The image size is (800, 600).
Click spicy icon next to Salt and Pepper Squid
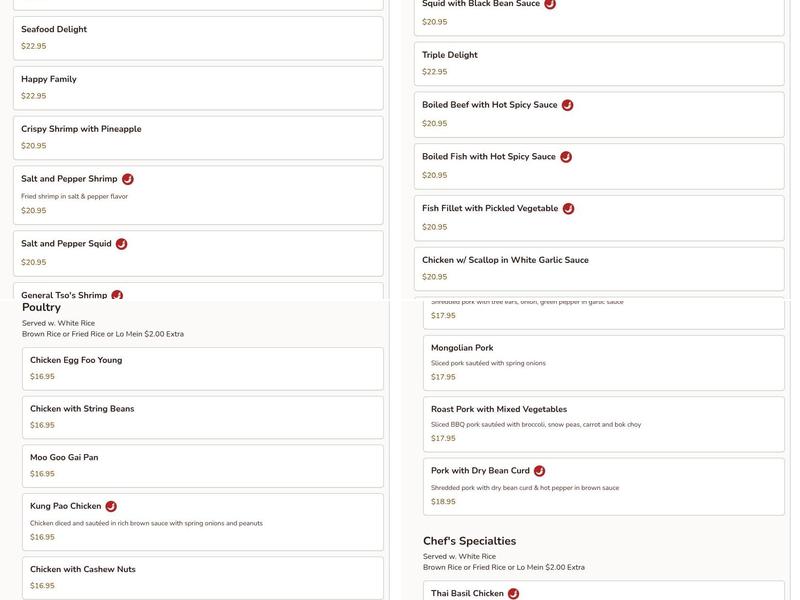coord(122,244)
